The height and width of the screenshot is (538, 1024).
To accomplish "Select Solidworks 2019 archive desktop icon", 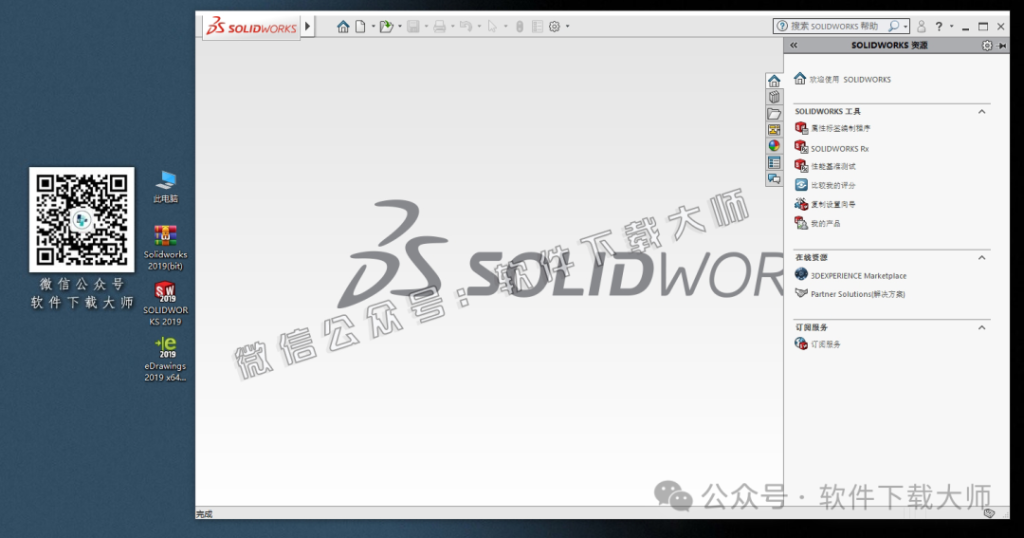I will (165, 248).
